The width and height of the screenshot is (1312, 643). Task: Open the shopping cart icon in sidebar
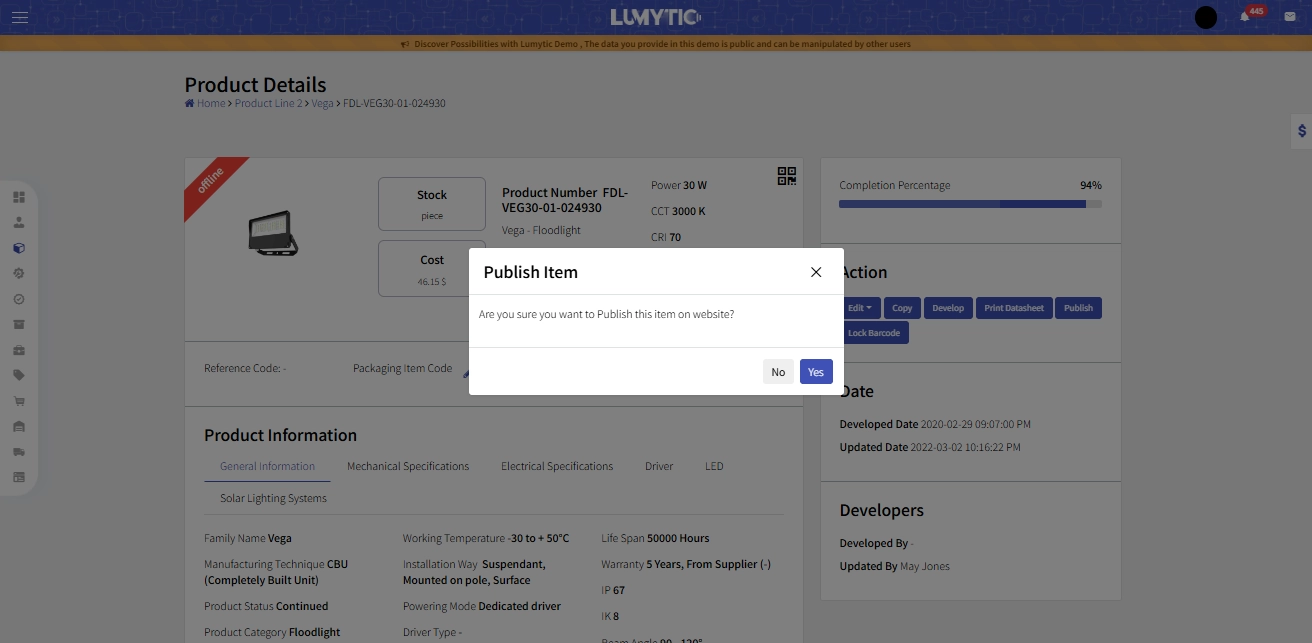click(18, 401)
